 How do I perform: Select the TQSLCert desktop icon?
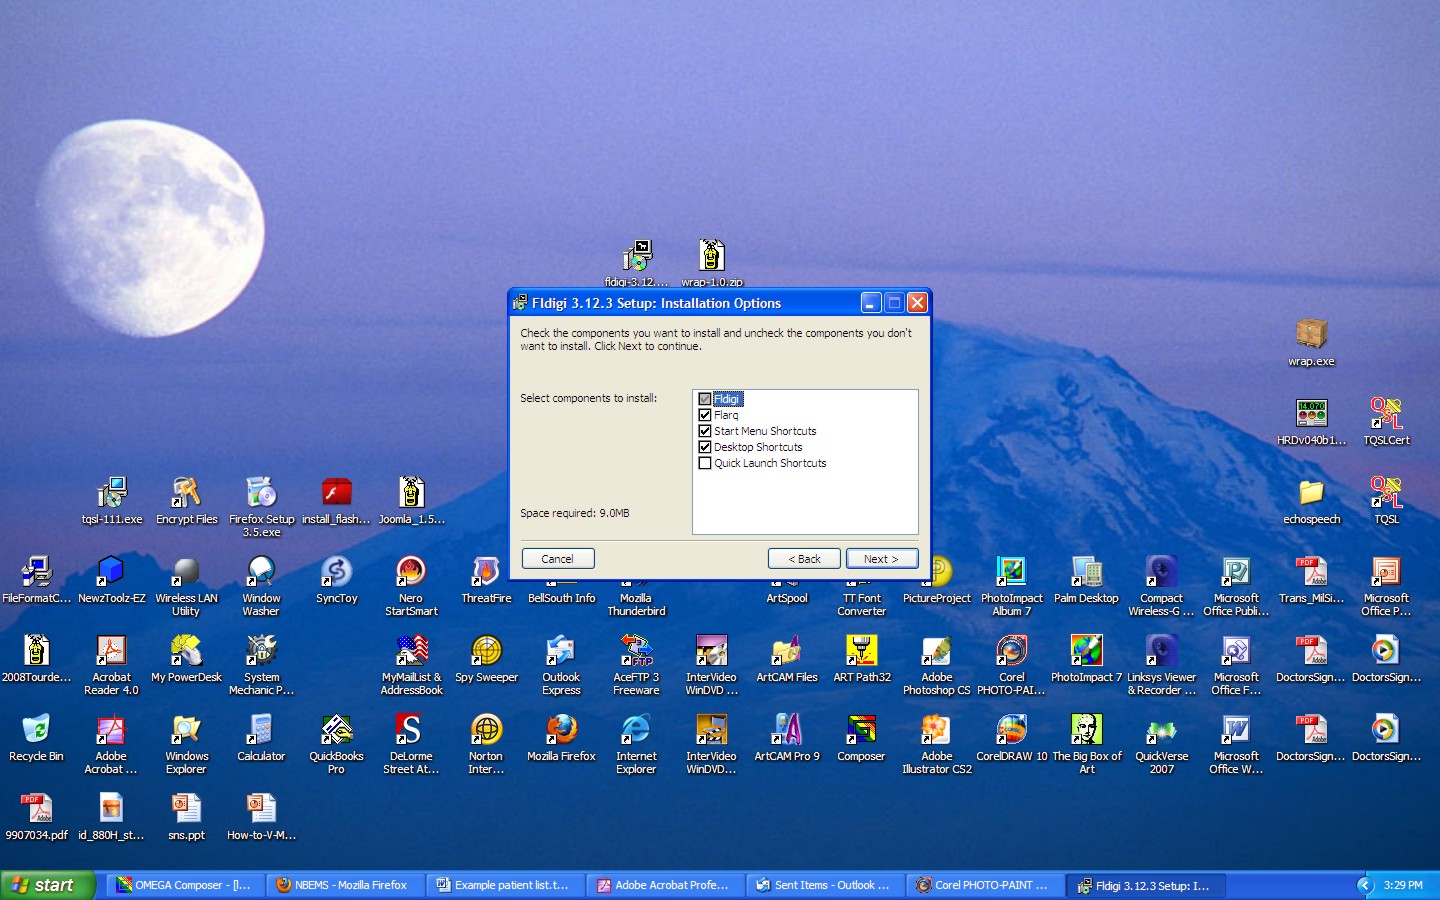[x=1386, y=414]
